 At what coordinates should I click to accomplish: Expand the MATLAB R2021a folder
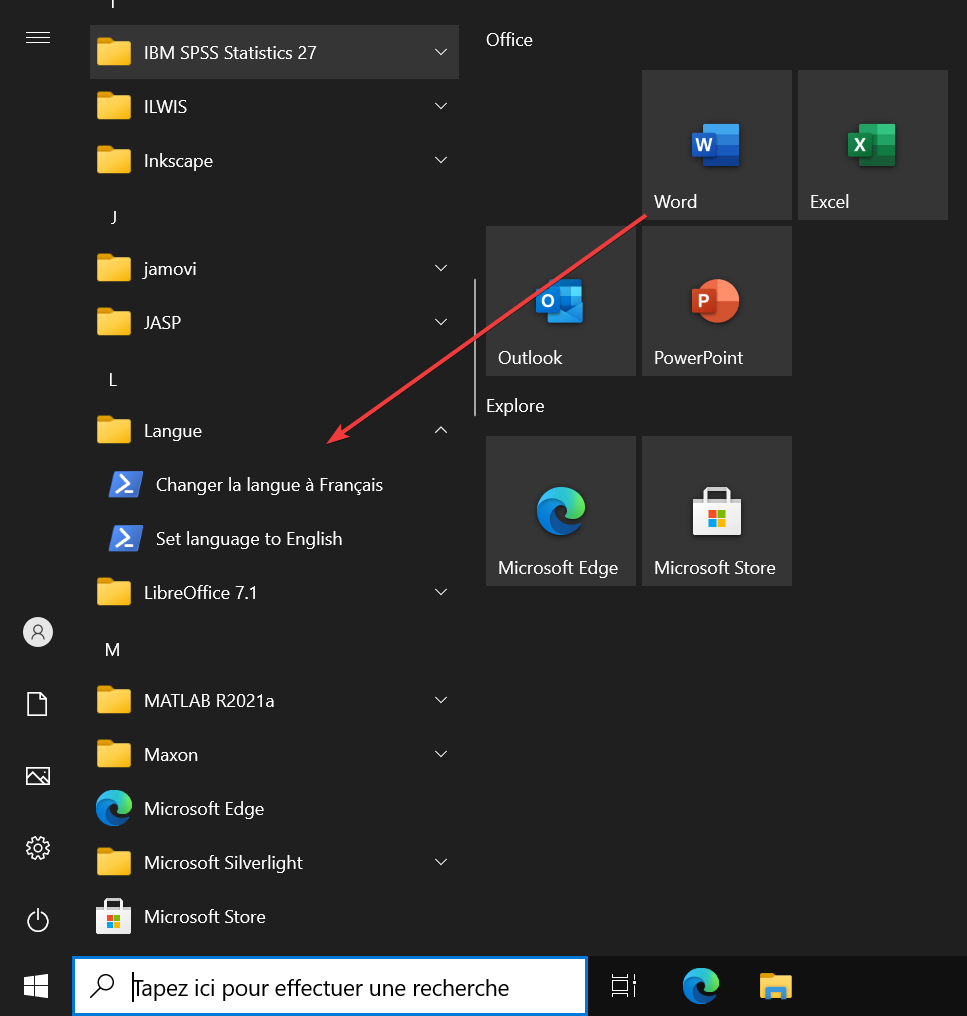(x=274, y=701)
